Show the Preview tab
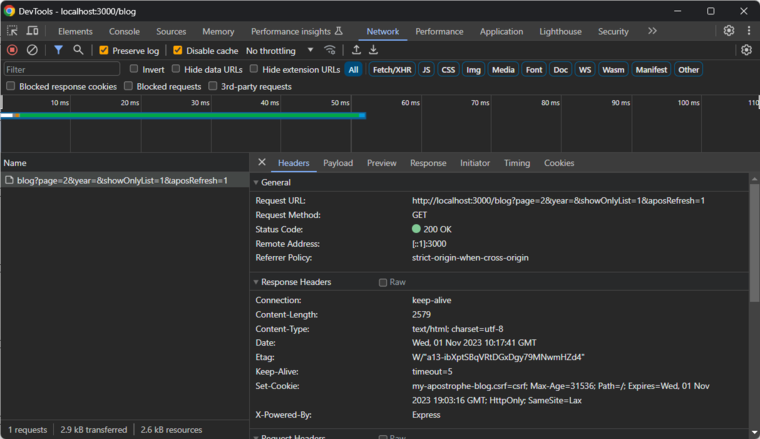 381,163
